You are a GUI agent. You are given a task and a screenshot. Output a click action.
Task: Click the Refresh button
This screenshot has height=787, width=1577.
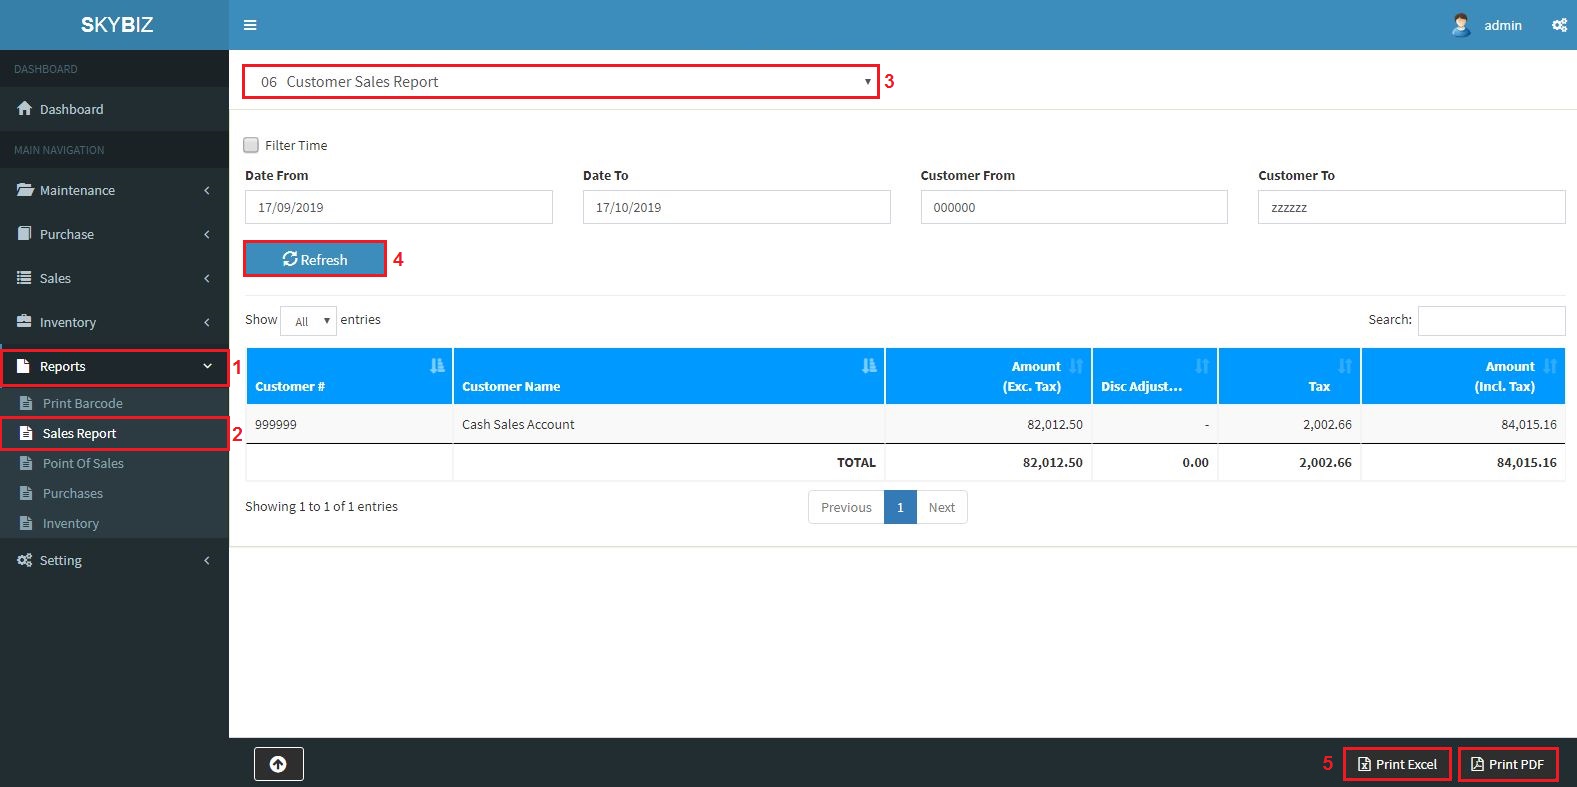click(x=315, y=259)
